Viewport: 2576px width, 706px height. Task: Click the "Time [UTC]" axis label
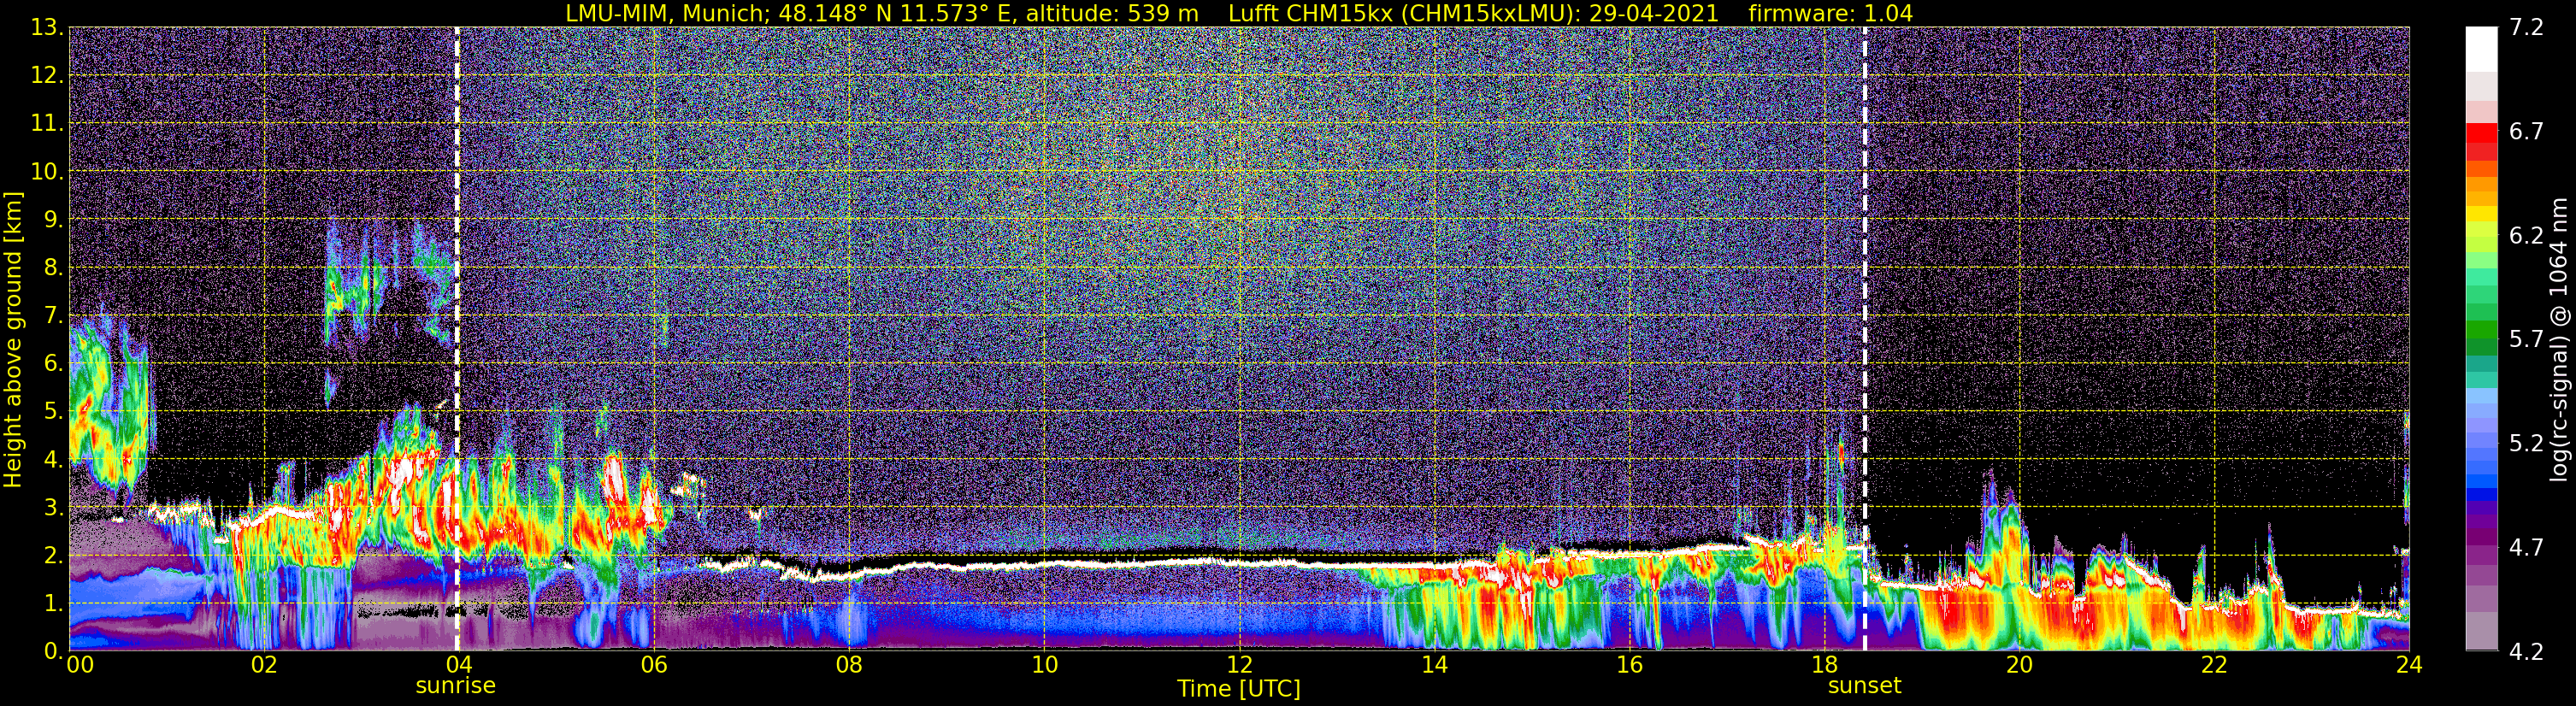1239,689
